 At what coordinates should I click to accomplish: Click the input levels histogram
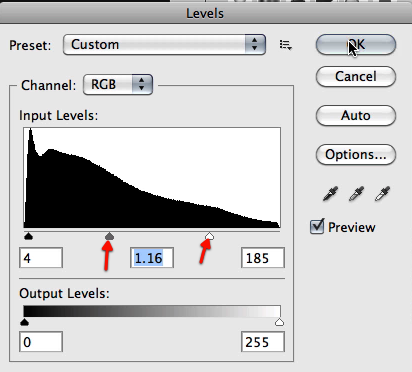pos(152,178)
